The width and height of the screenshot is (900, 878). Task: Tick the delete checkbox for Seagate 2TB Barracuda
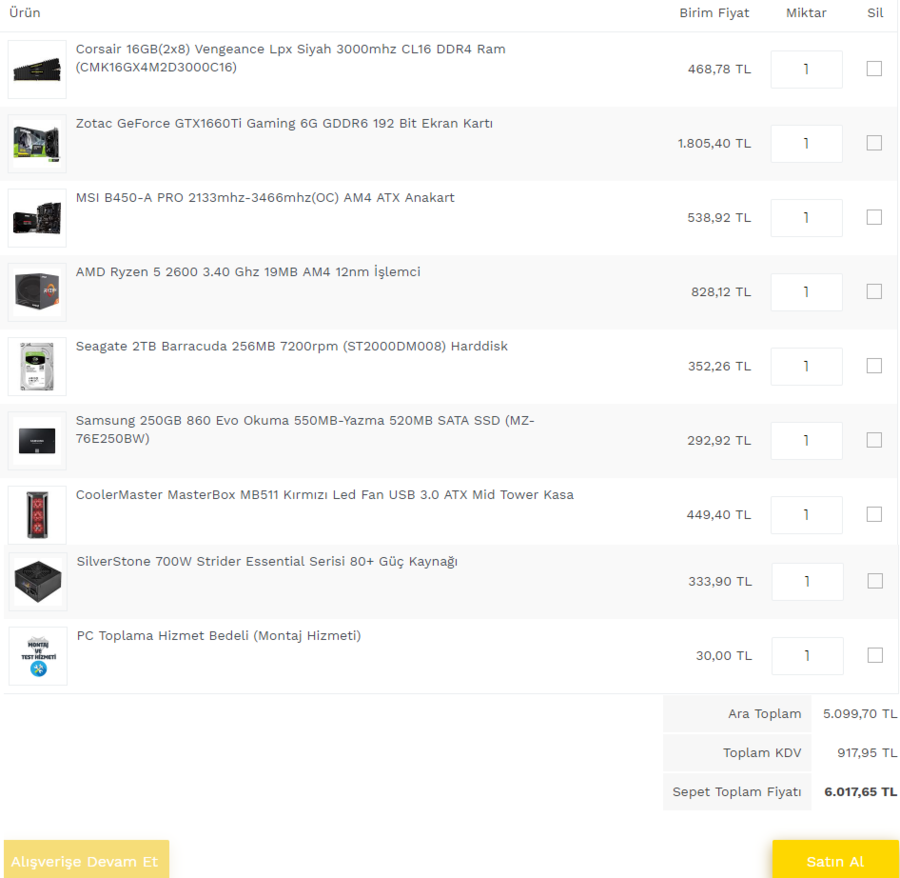click(874, 366)
